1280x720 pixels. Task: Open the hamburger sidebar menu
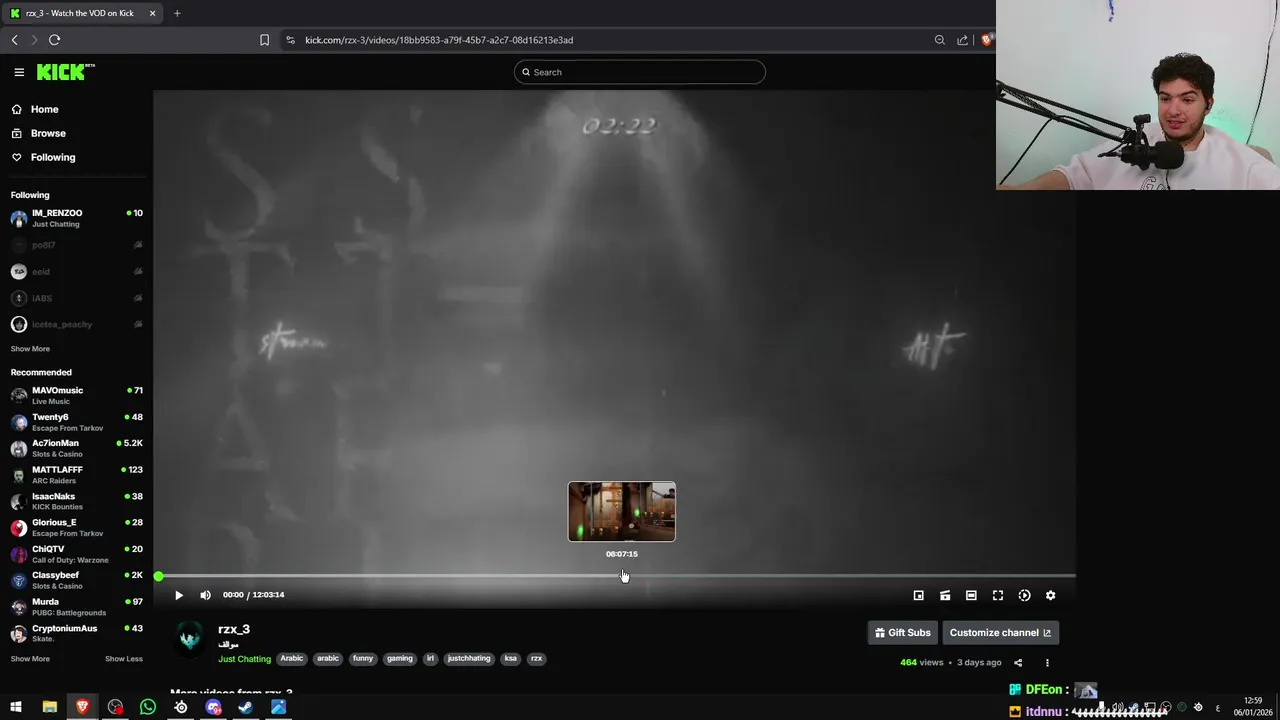(19, 72)
